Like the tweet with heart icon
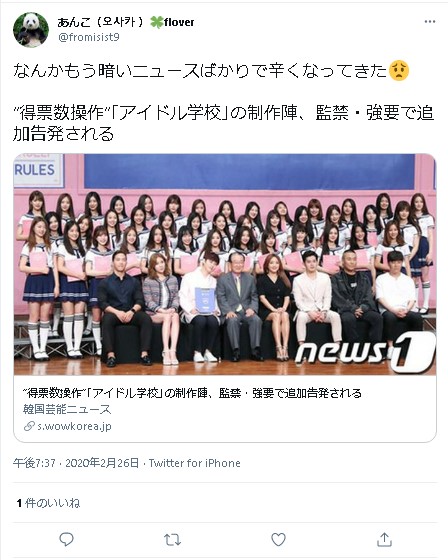The image size is (448, 560). (278, 539)
